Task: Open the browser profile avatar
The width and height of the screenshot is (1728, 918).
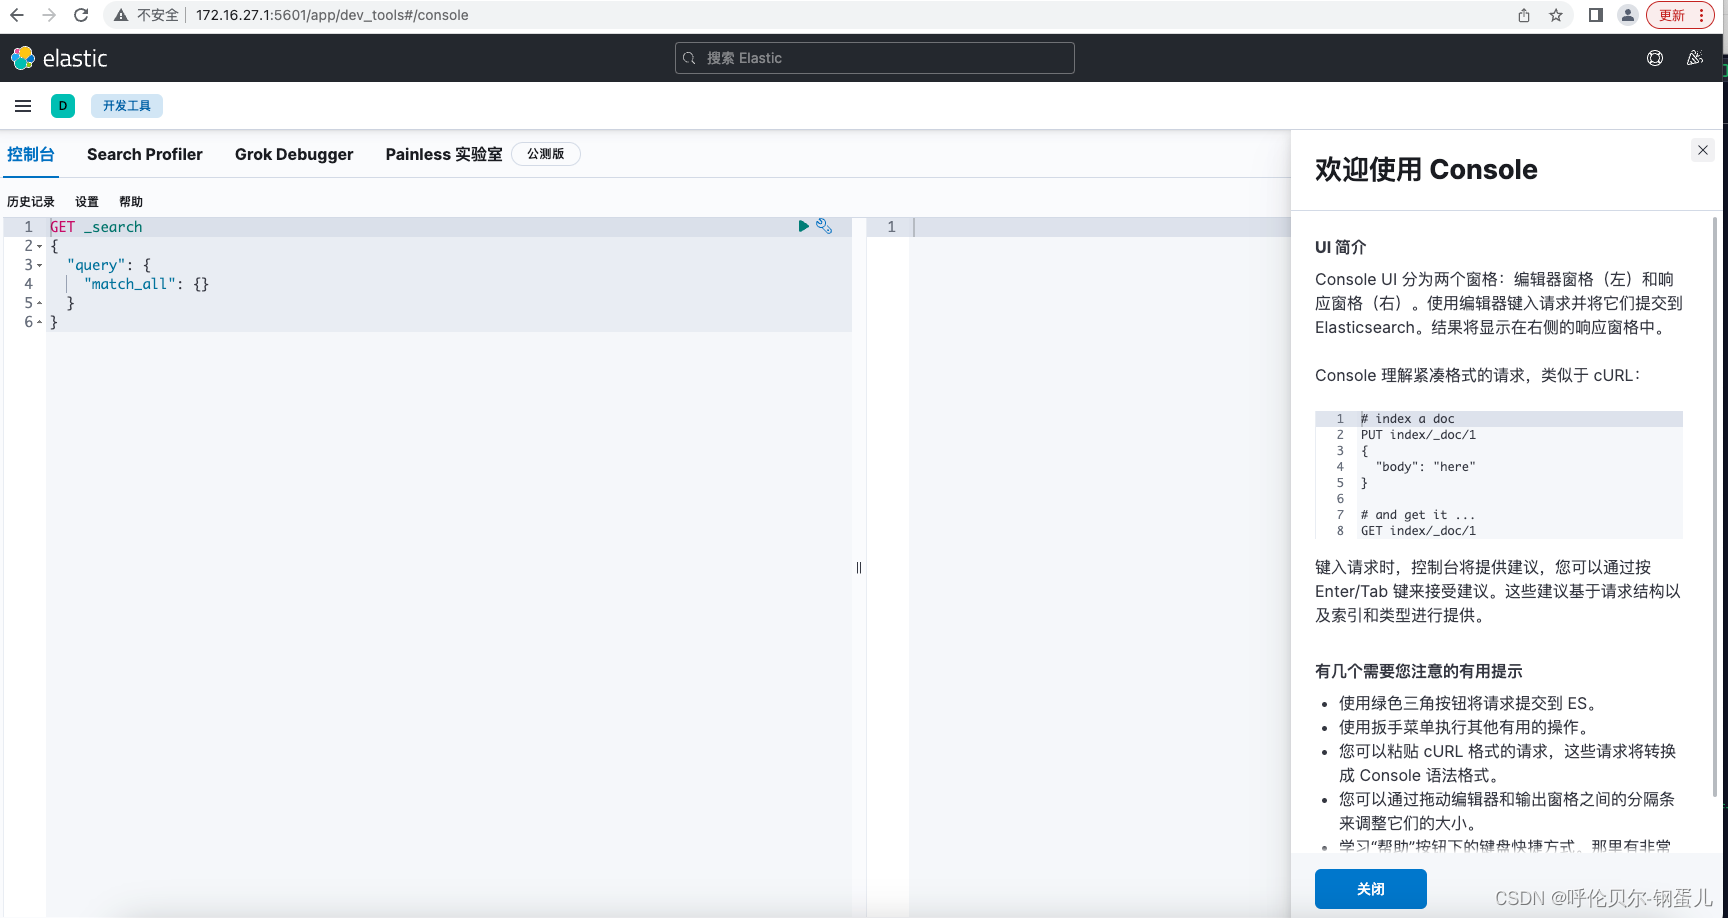Action: 1628,15
